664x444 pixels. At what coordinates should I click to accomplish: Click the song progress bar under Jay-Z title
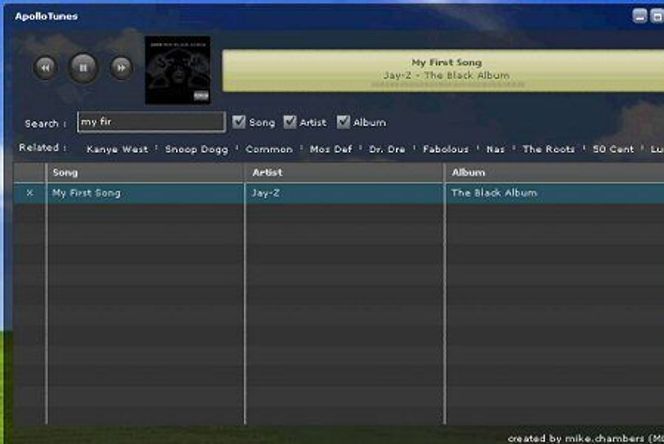tap(448, 85)
